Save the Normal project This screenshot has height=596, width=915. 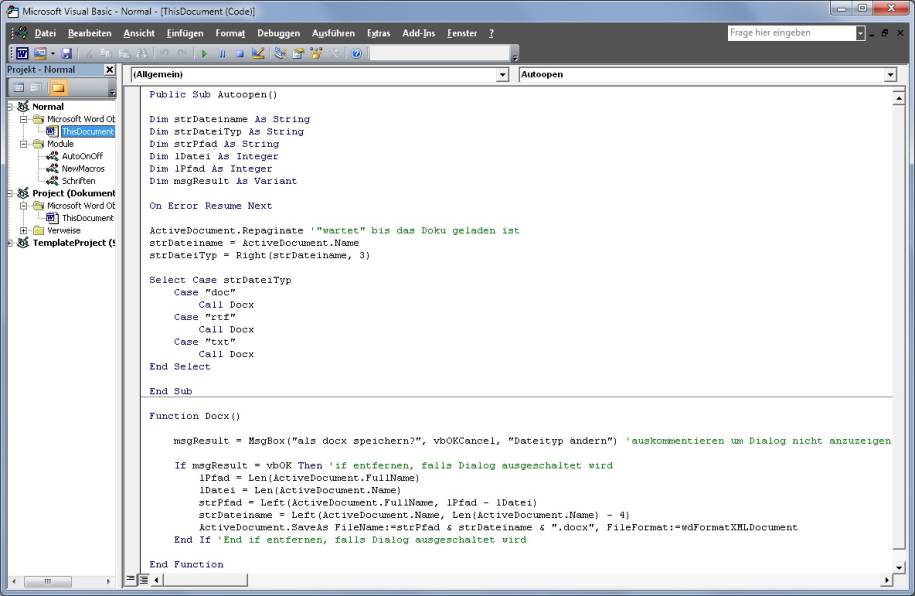[67, 52]
